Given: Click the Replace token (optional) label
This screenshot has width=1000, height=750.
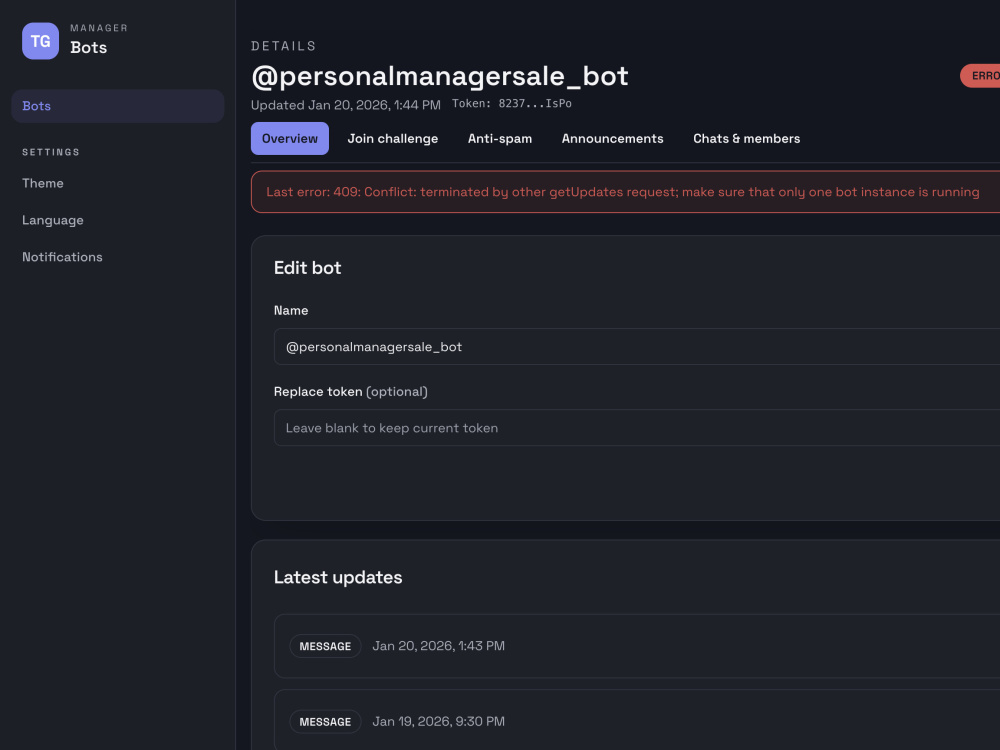Looking at the screenshot, I should click(351, 392).
